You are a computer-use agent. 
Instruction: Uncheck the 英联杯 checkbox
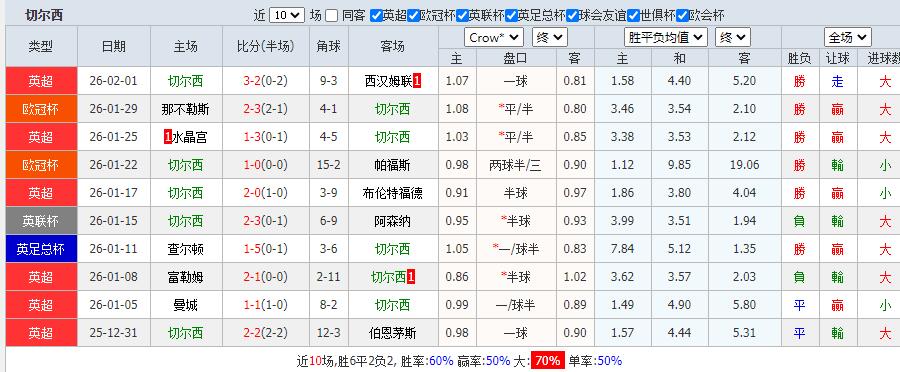point(462,16)
